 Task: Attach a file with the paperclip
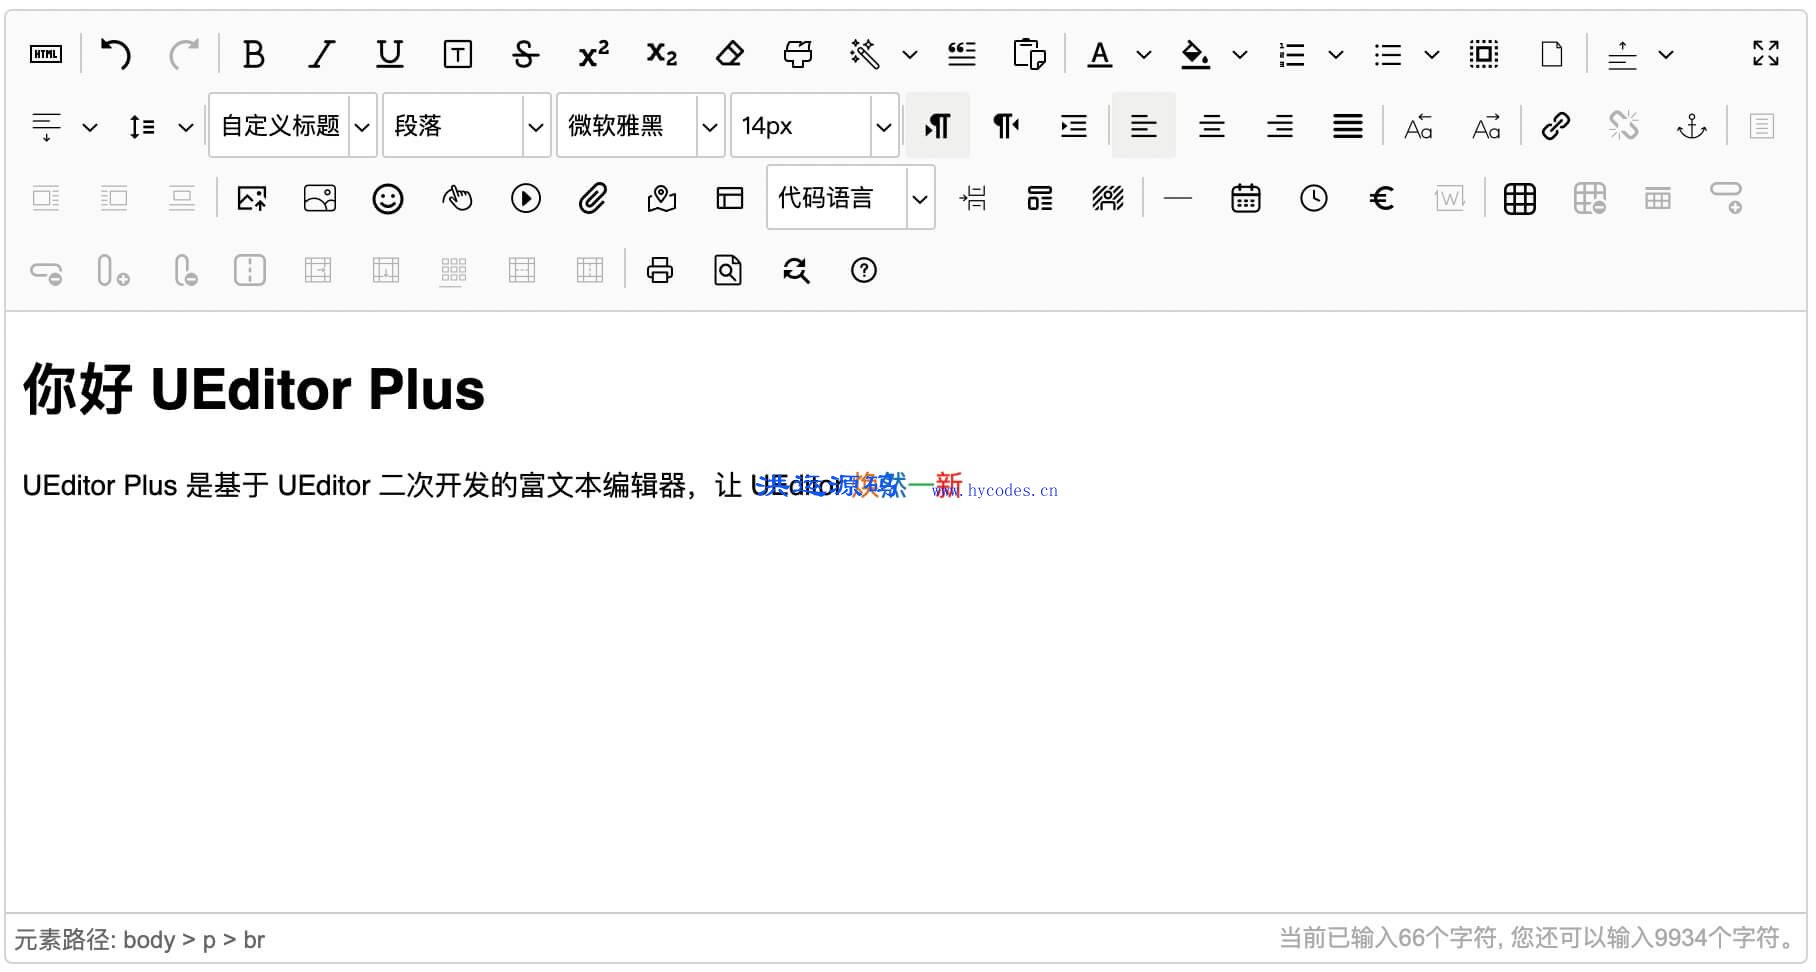(593, 198)
